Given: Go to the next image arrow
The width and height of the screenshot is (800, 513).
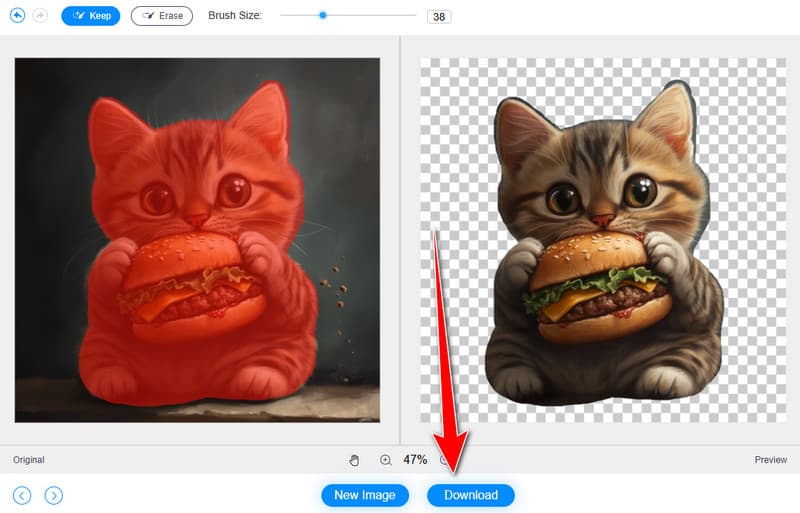Looking at the screenshot, I should click(x=54, y=495).
